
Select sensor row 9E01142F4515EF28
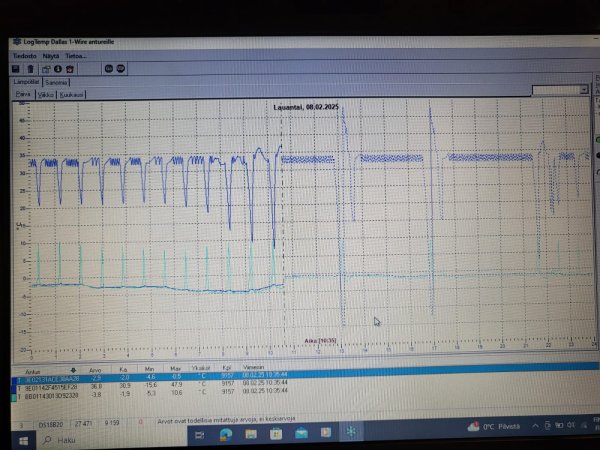coord(48,386)
